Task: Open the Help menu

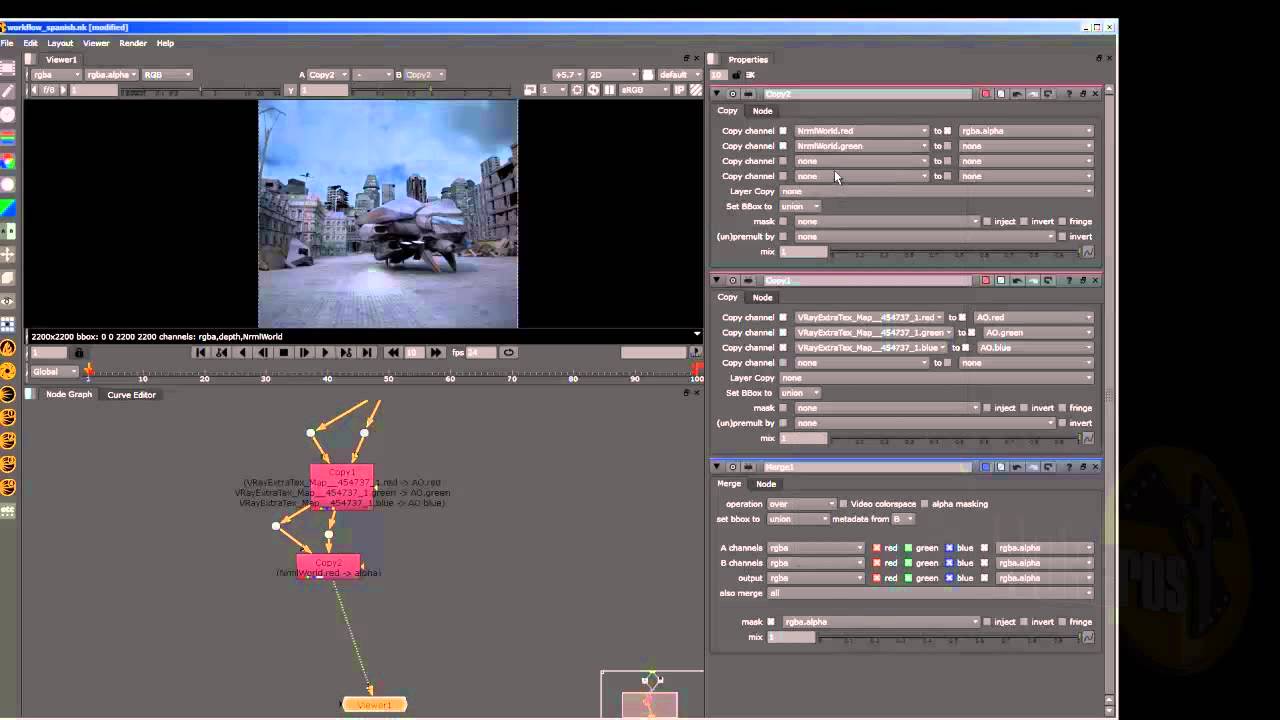Action: point(165,43)
